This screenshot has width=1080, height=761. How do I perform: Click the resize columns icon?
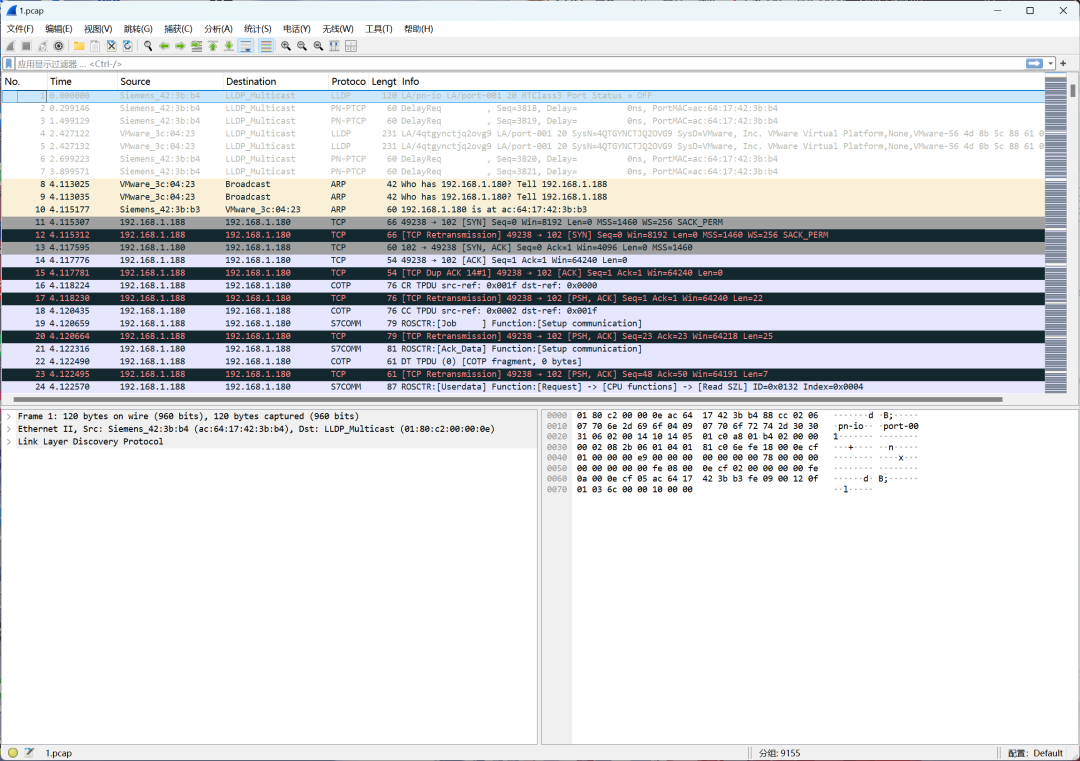pos(334,46)
